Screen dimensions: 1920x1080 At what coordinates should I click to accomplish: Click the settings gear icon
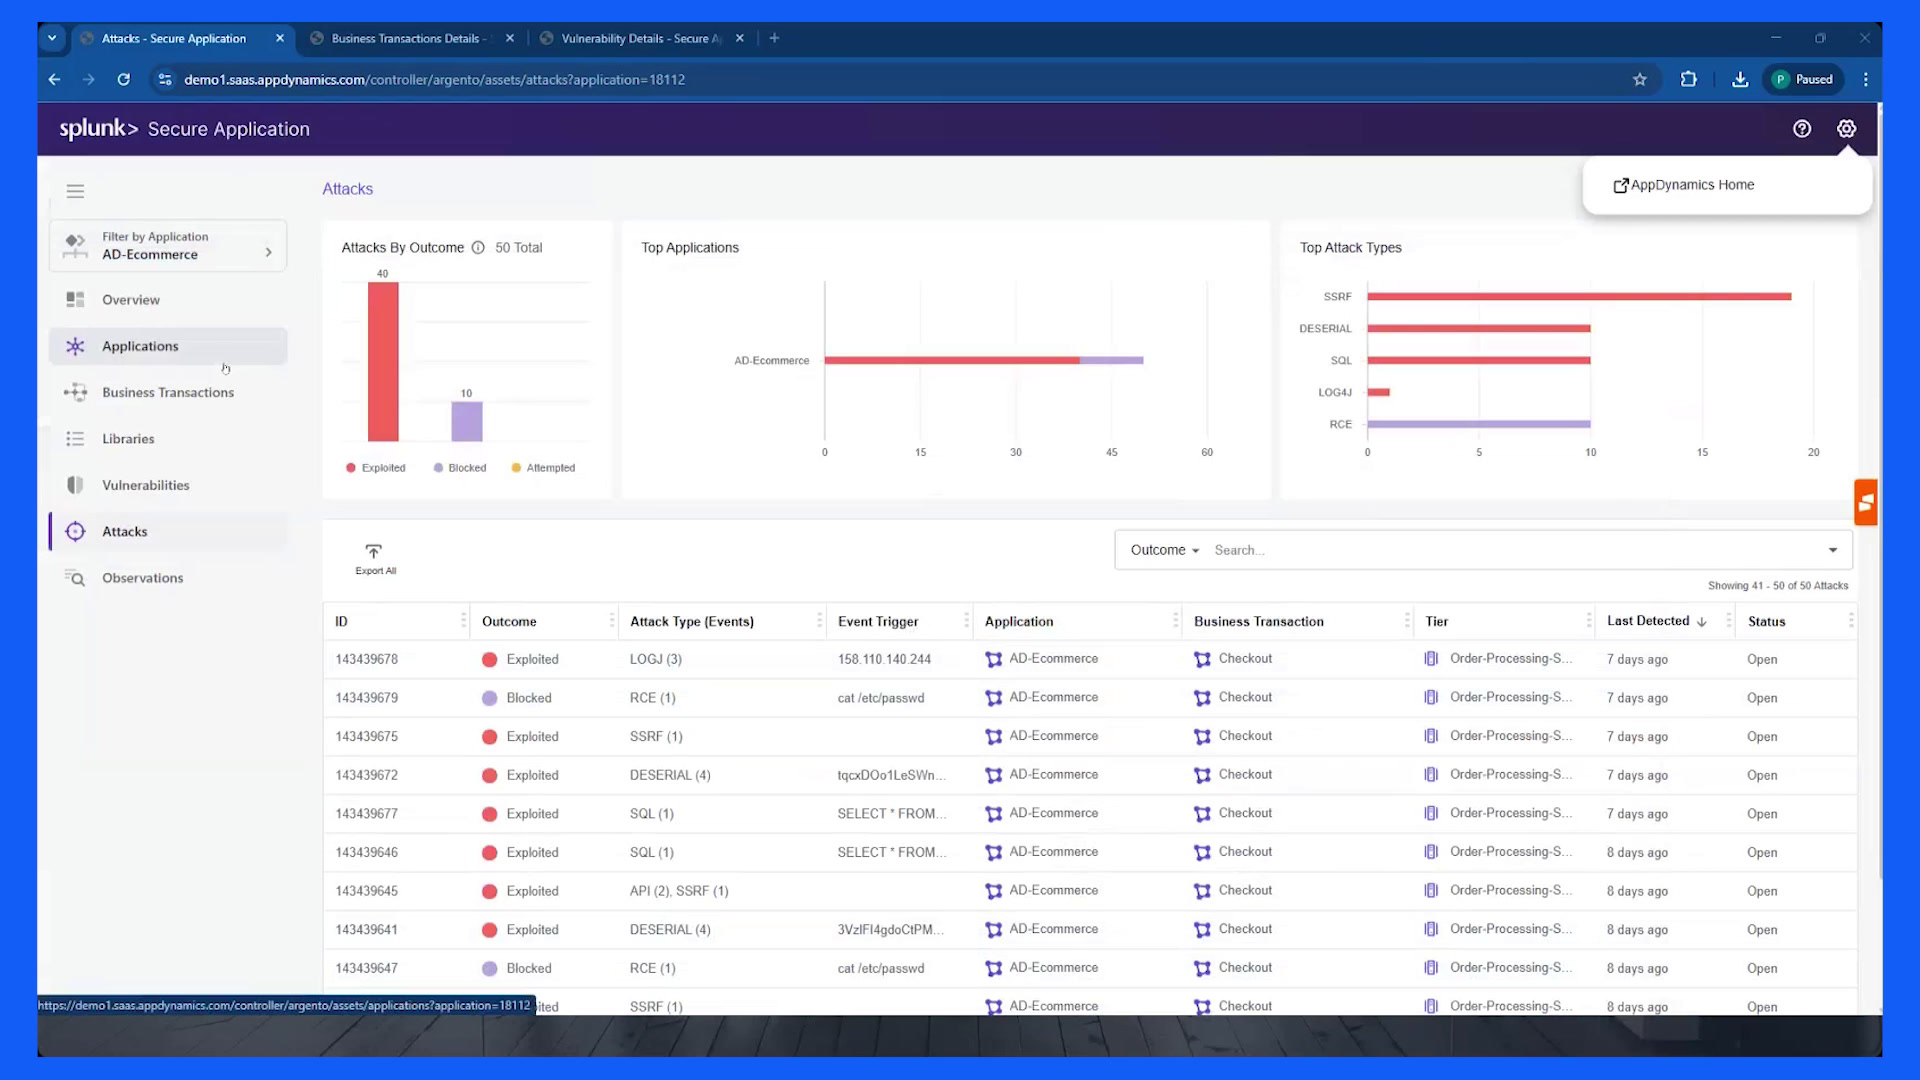click(x=1846, y=129)
